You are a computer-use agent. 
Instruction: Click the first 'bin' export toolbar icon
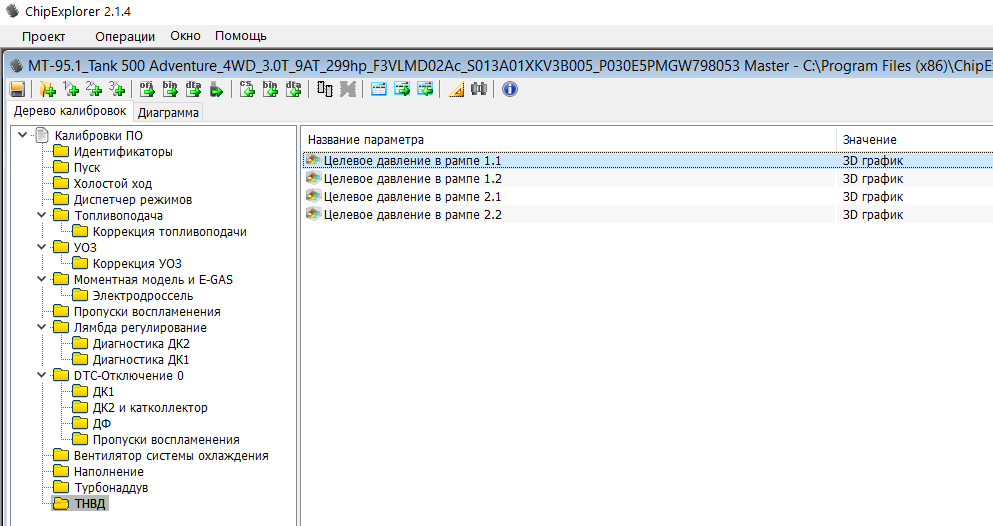click(170, 89)
